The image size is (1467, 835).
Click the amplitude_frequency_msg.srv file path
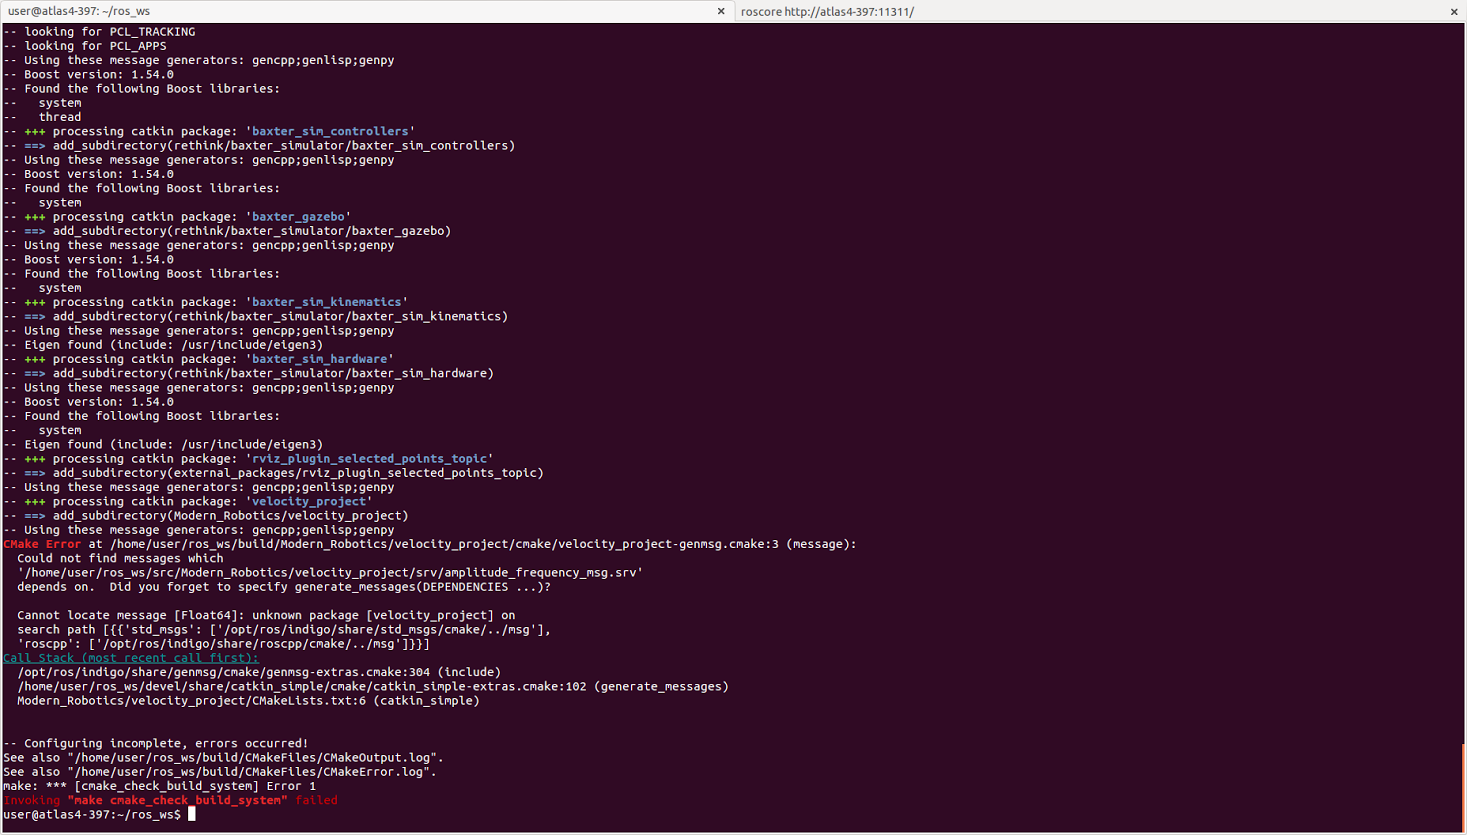point(330,573)
